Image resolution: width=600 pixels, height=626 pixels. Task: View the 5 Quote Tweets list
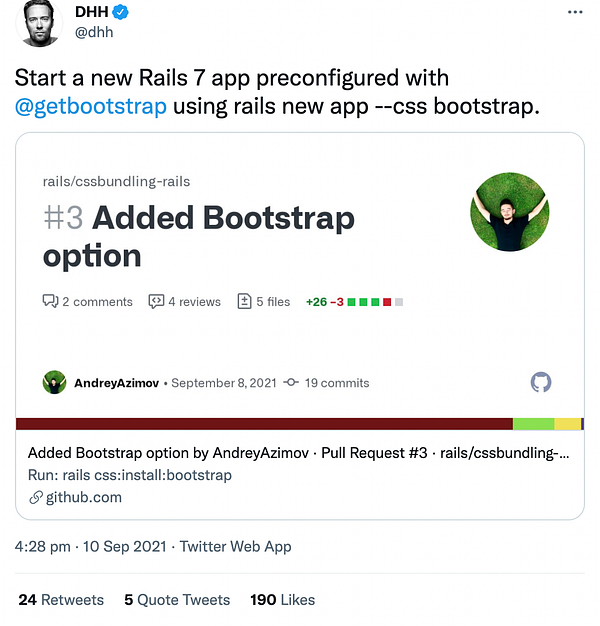[x=177, y=600]
